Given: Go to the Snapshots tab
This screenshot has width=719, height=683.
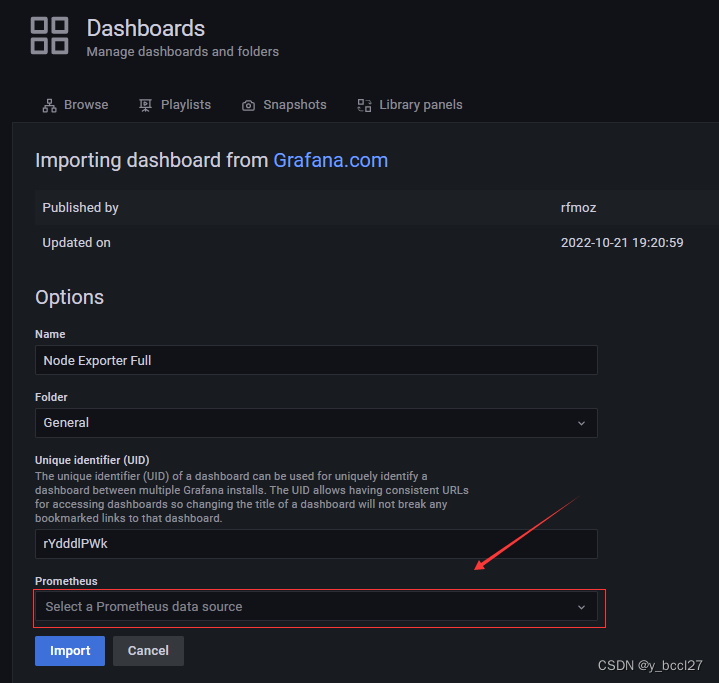Looking at the screenshot, I should [284, 105].
